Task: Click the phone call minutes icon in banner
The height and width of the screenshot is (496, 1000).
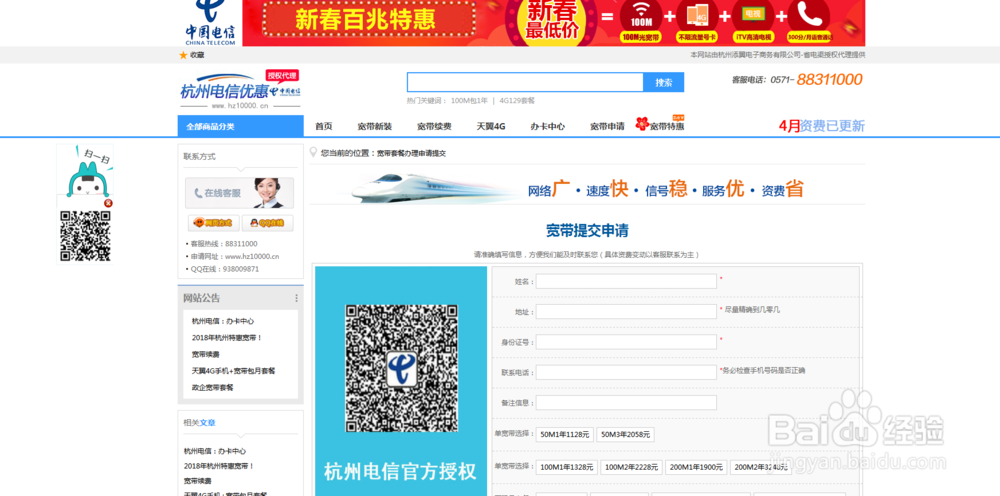Action: tap(809, 21)
